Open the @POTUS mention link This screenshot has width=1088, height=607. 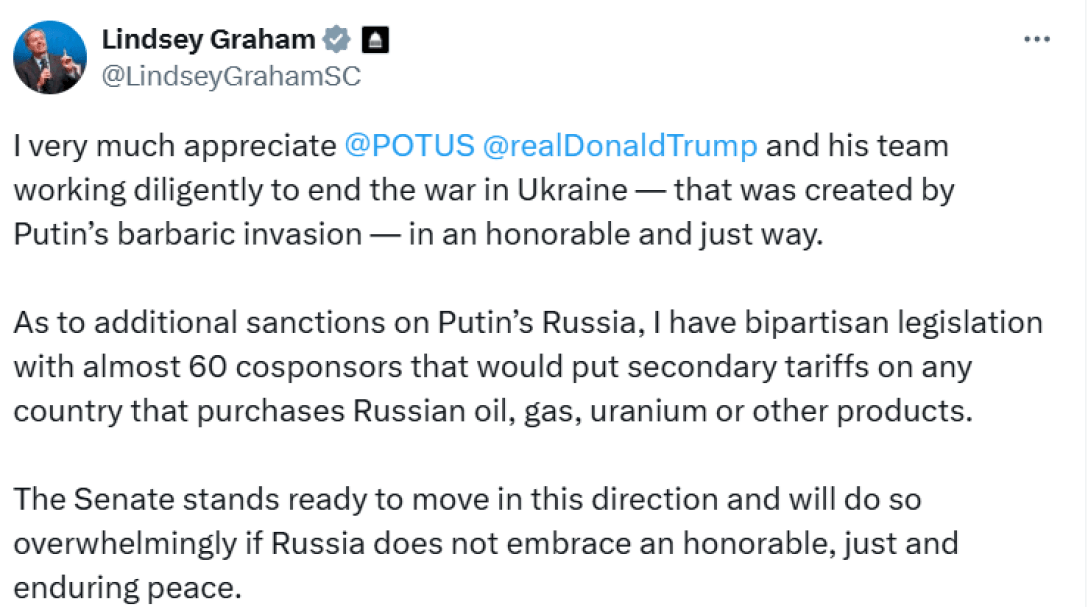pyautogui.click(x=409, y=146)
